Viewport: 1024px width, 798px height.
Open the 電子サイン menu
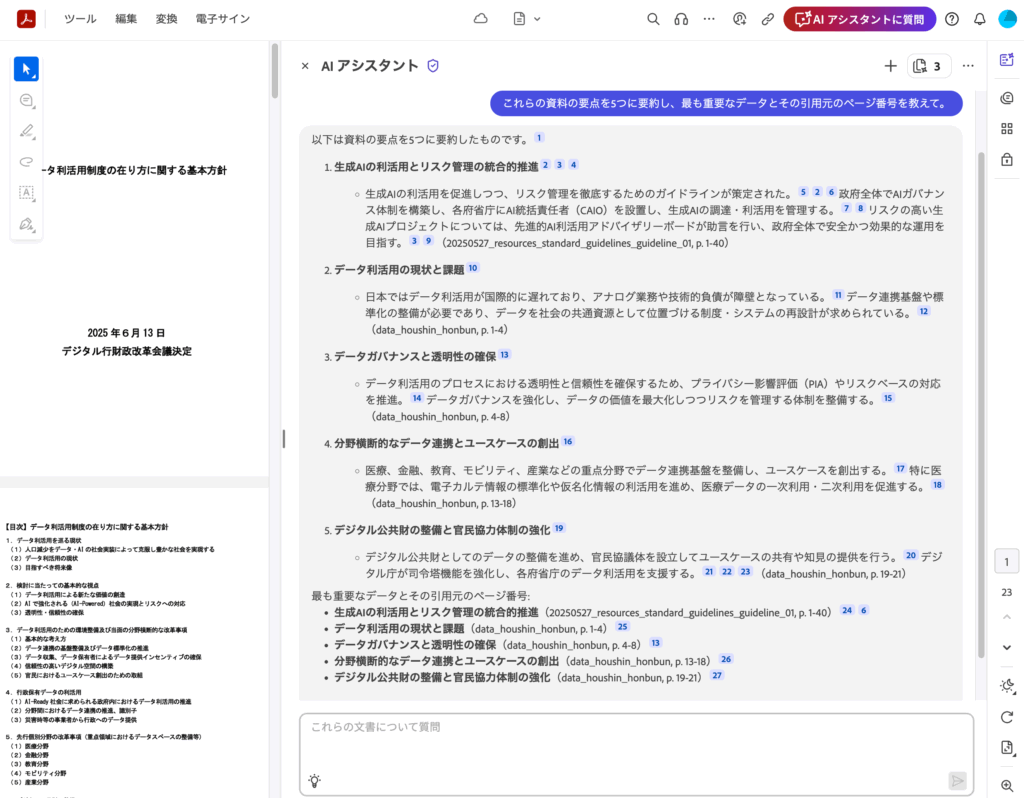(x=222, y=18)
